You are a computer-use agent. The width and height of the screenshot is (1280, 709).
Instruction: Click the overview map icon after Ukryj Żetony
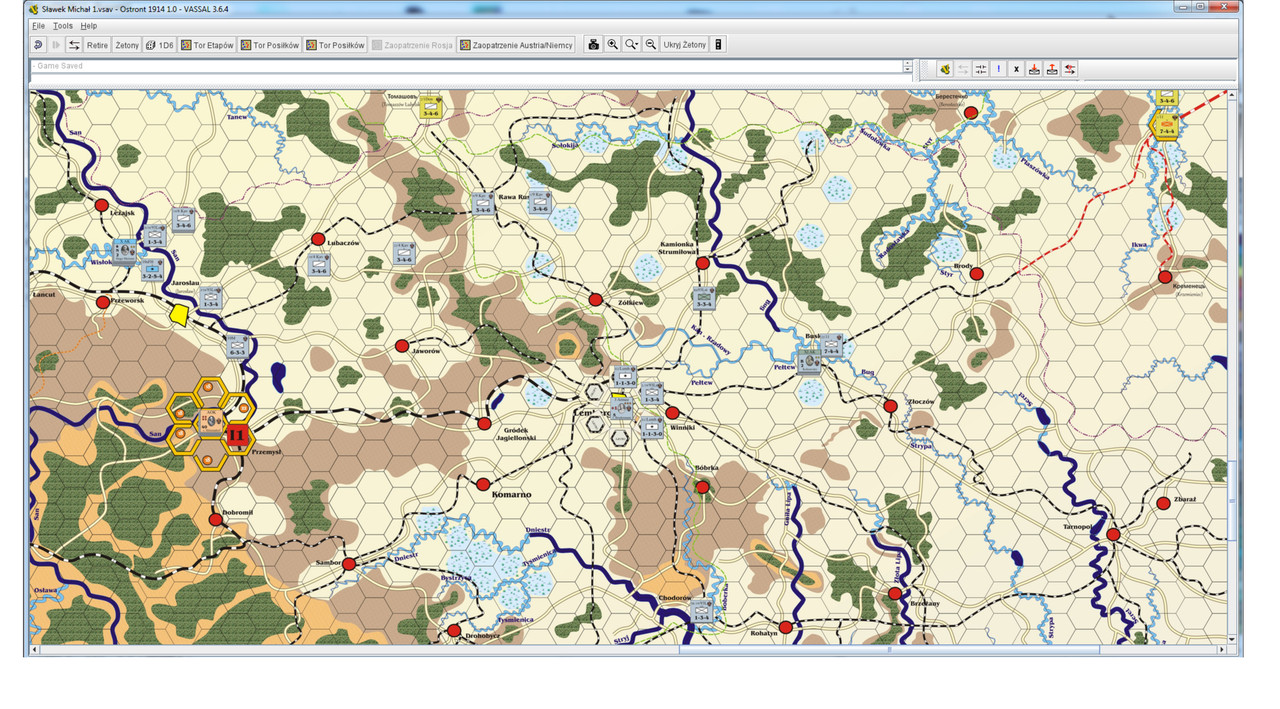pos(718,45)
